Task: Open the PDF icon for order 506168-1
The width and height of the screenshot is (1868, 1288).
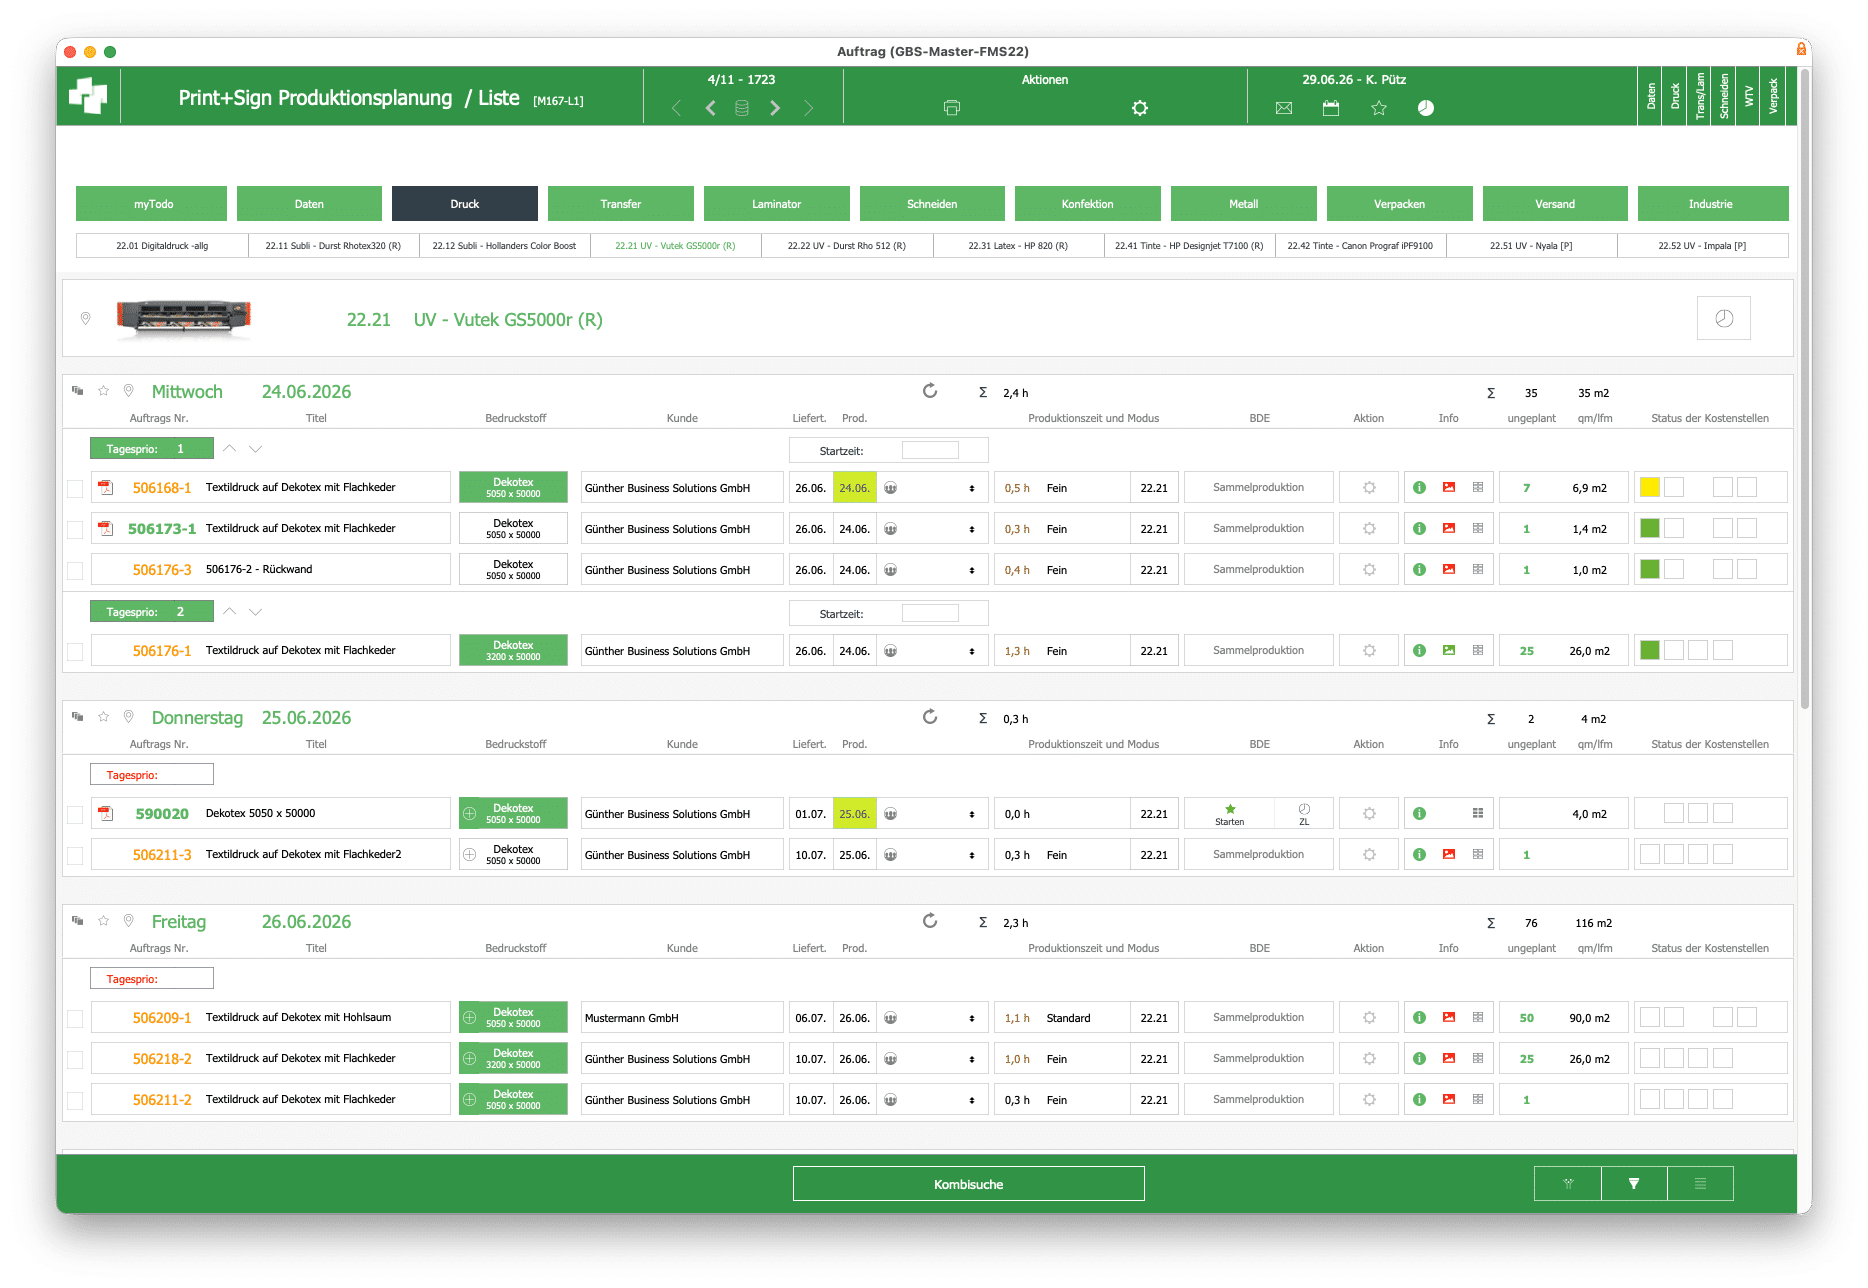Action: click(105, 488)
